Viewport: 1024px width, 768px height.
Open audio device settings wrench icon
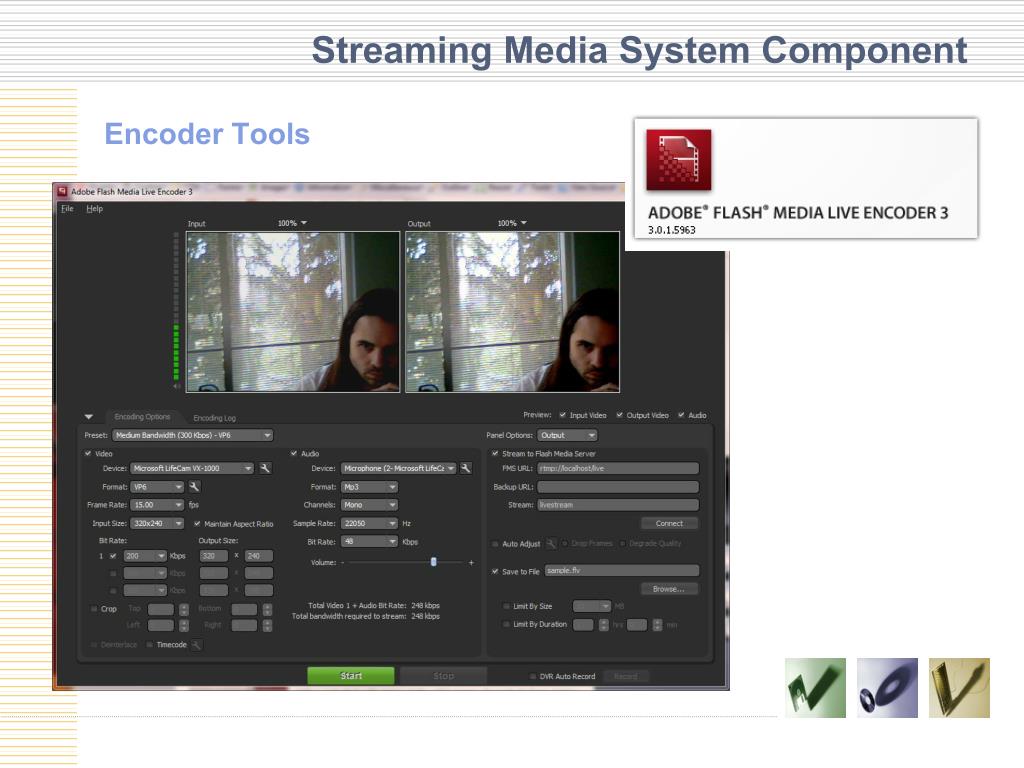coord(466,468)
